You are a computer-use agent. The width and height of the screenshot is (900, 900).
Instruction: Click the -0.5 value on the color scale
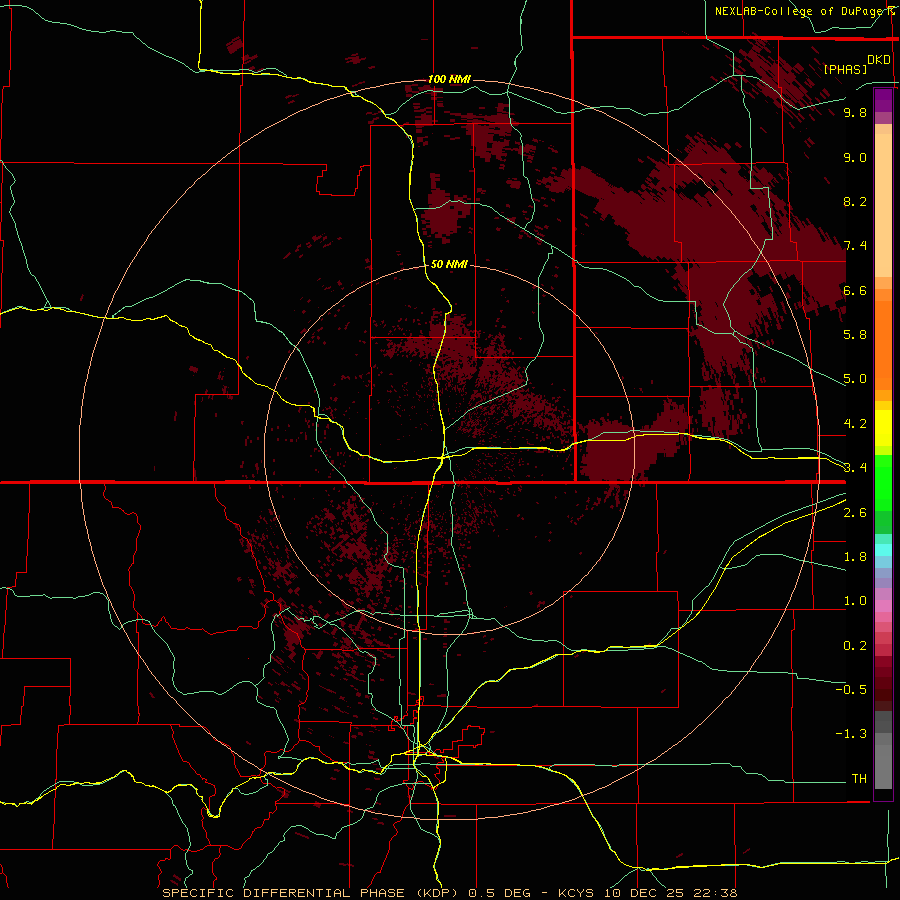point(851,690)
